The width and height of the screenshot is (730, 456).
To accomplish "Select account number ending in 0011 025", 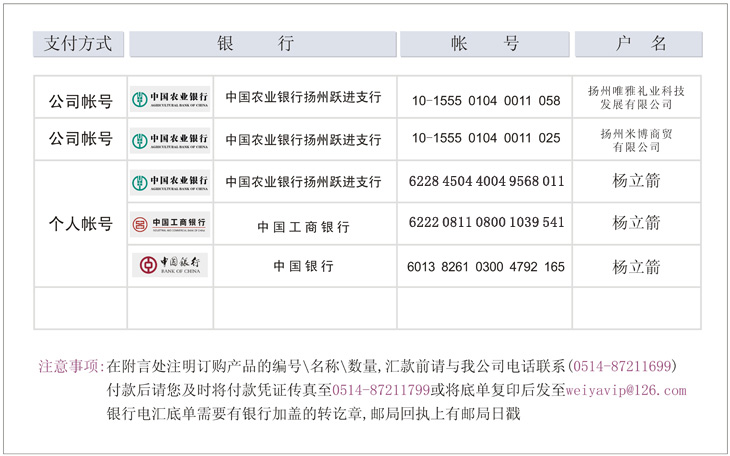I will tap(486, 140).
